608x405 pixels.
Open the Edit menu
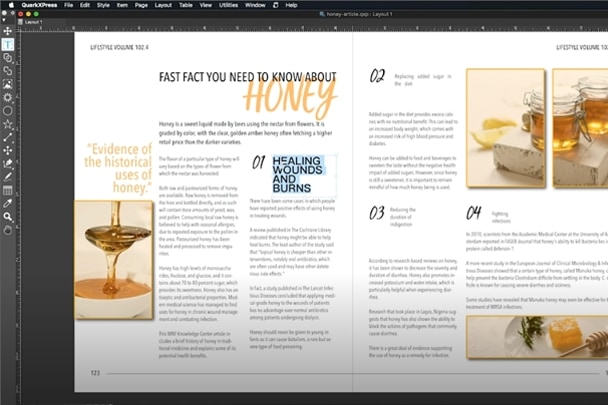[x=85, y=5]
